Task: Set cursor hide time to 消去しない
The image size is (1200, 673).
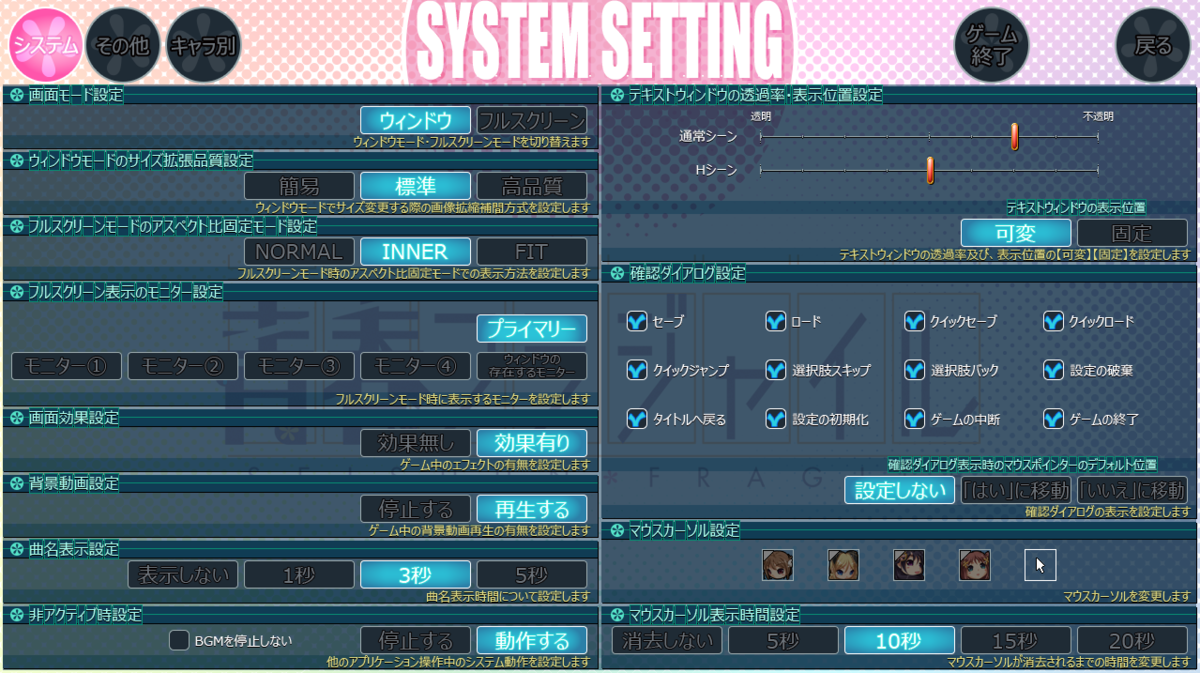Action: [667, 641]
